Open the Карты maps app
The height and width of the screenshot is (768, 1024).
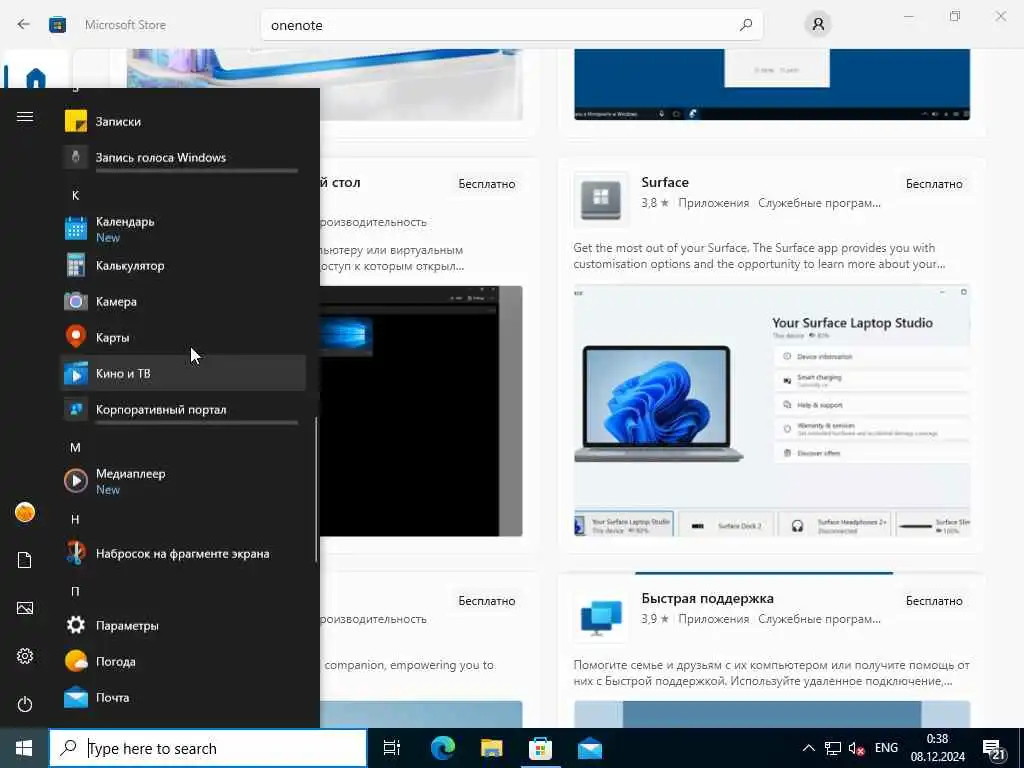pos(183,338)
